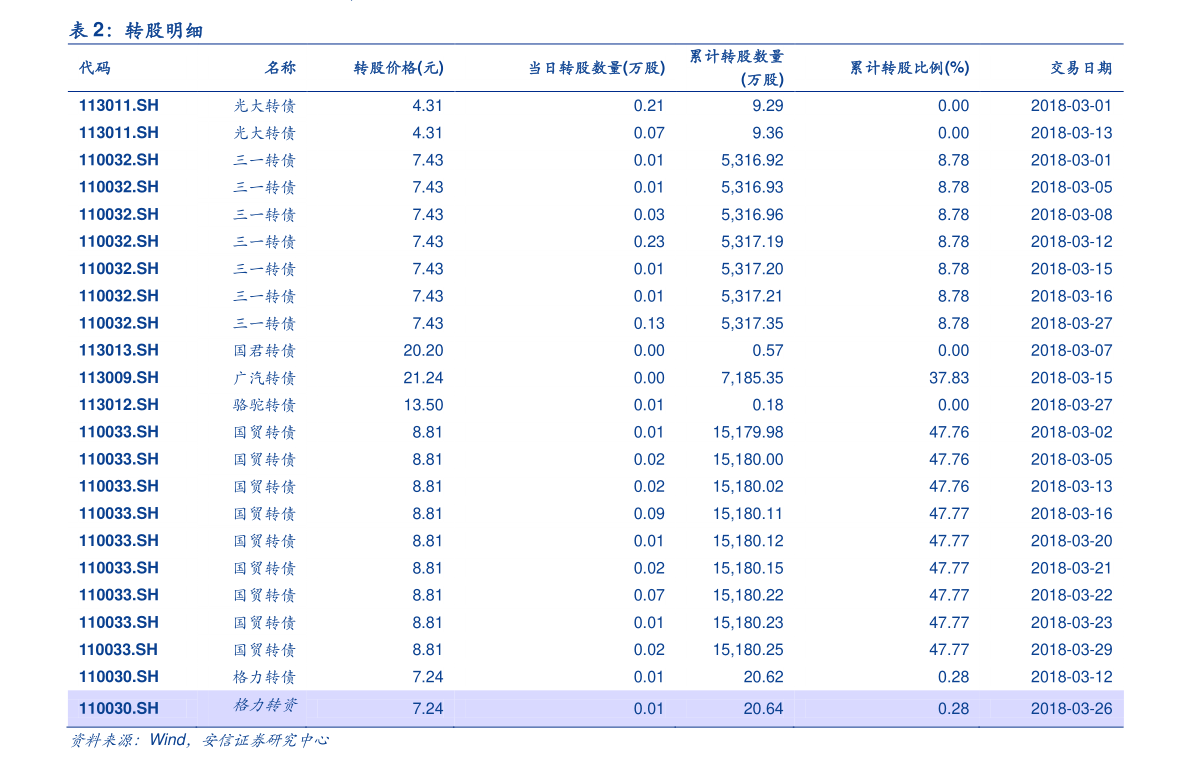
Task: Click cumulative value 20.62
Action: coord(763,677)
